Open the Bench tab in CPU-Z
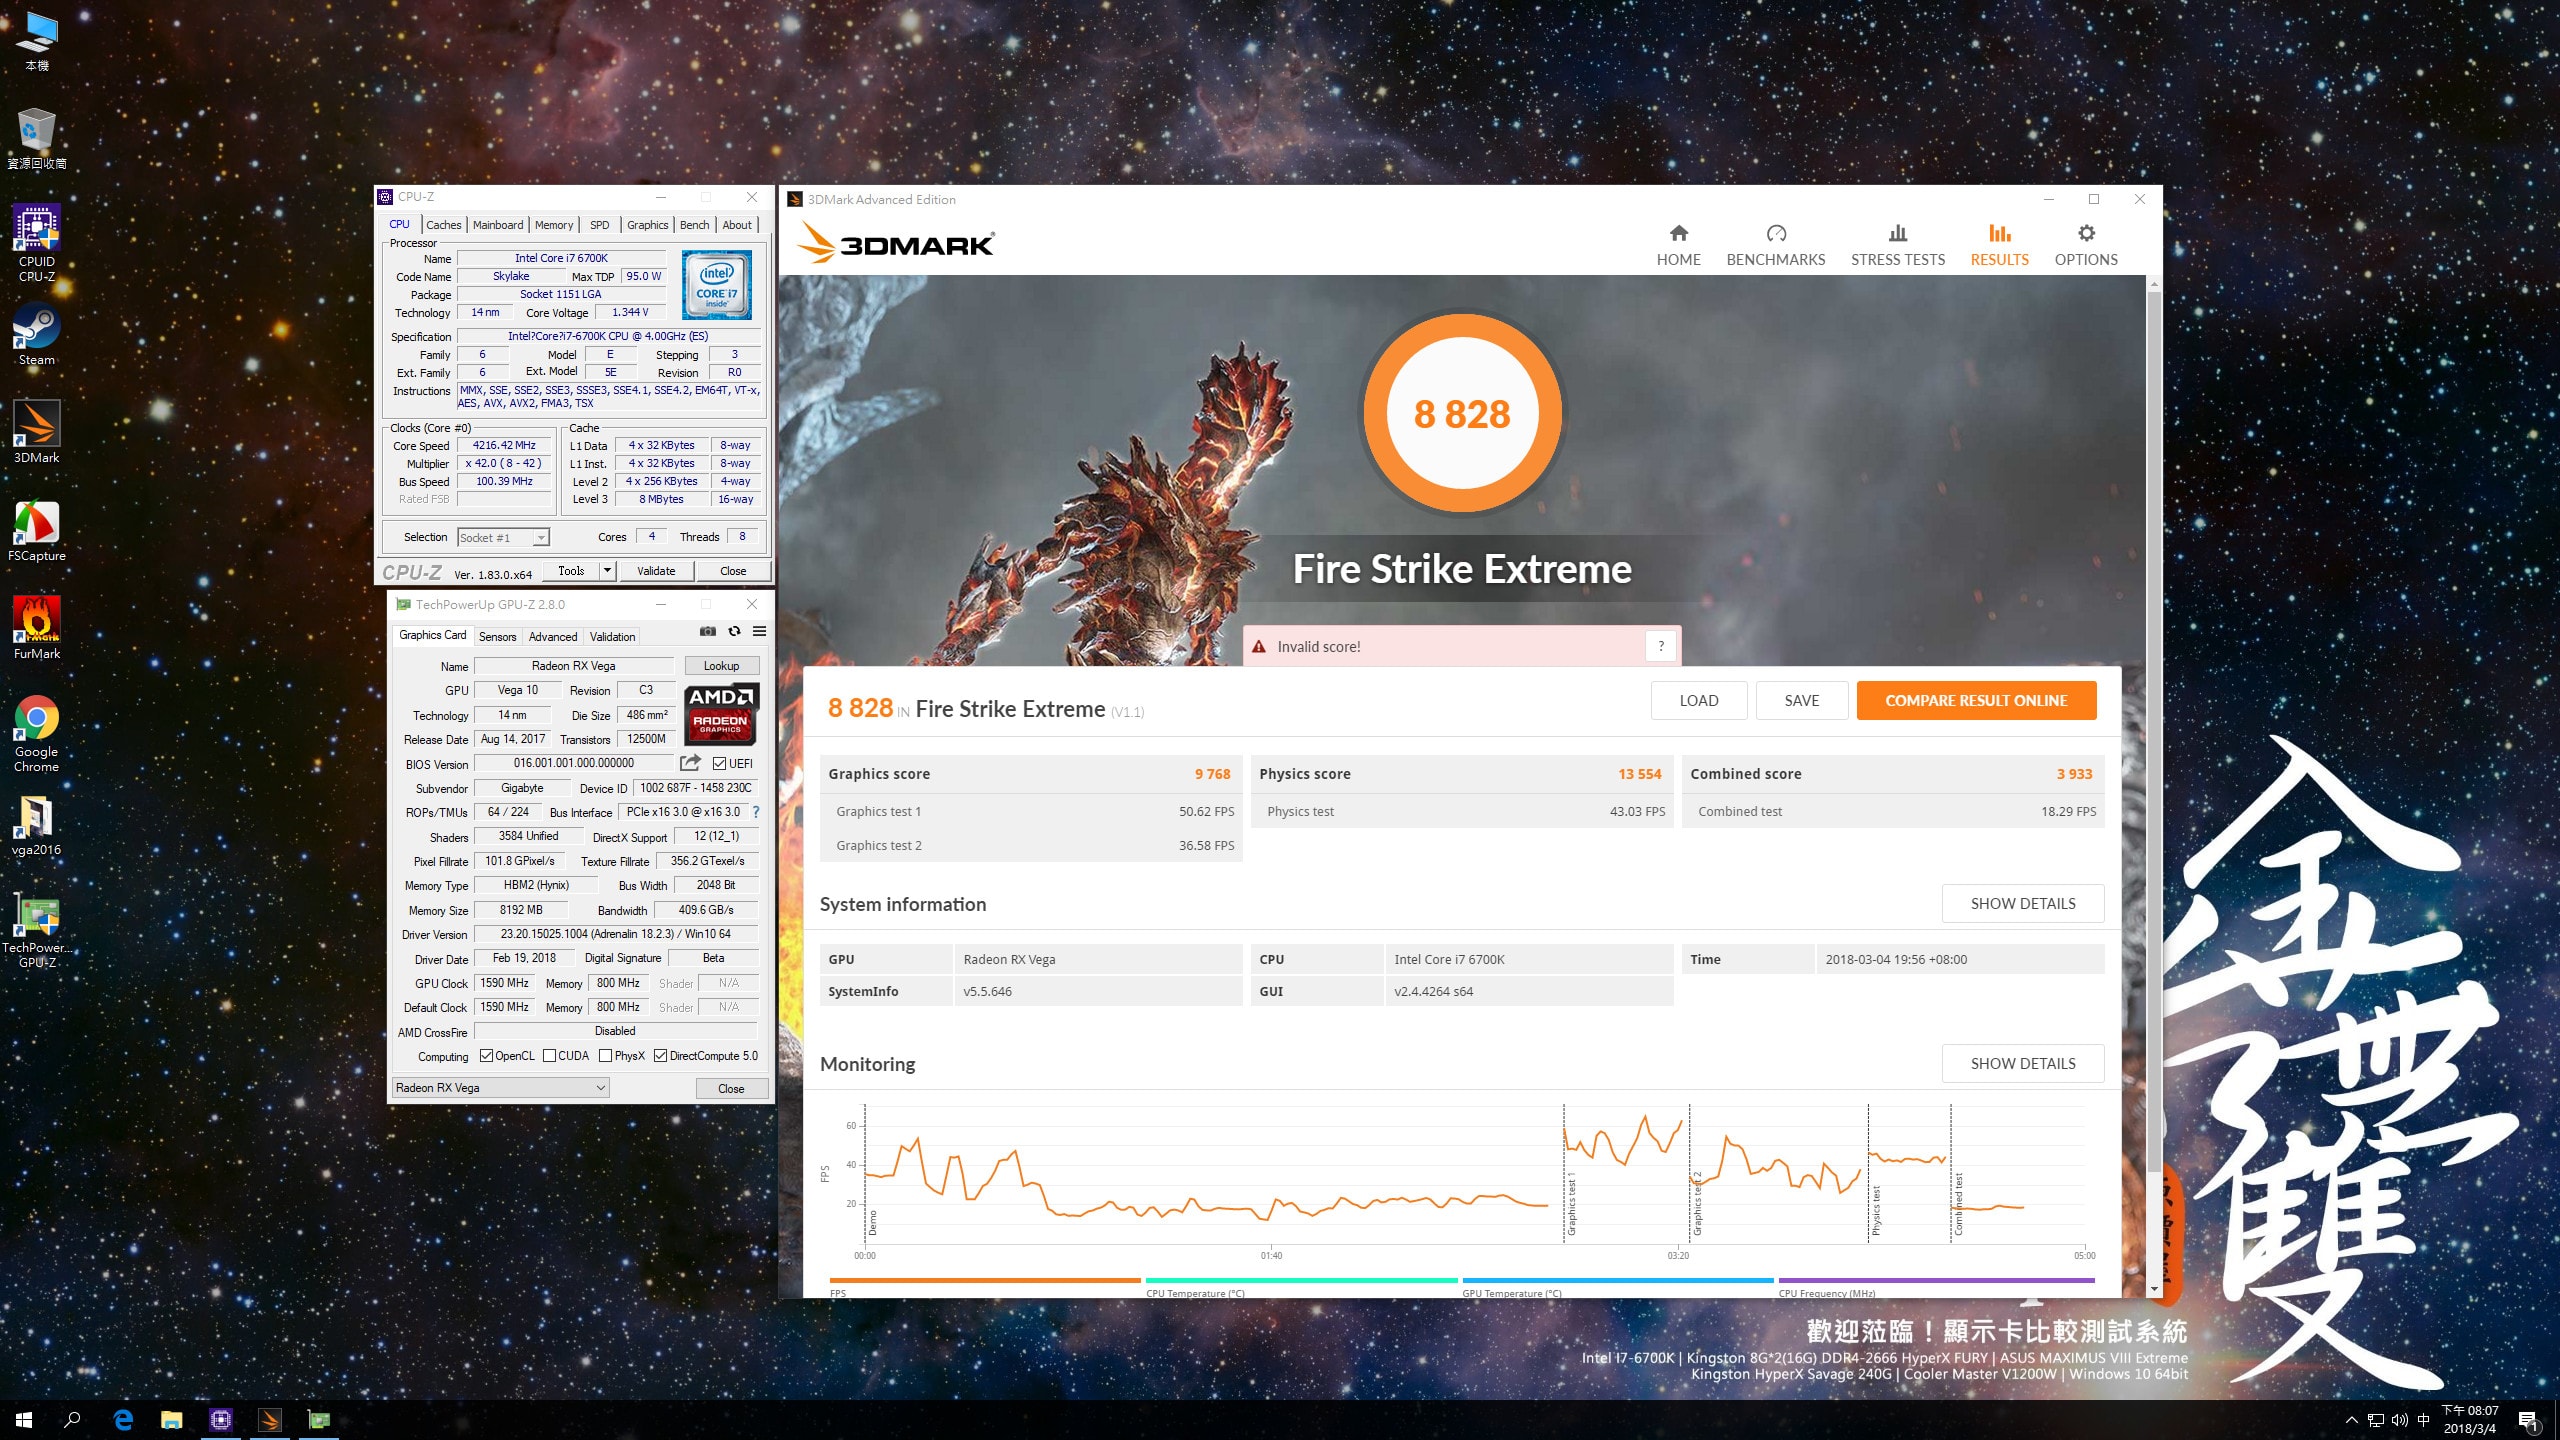 (x=694, y=225)
